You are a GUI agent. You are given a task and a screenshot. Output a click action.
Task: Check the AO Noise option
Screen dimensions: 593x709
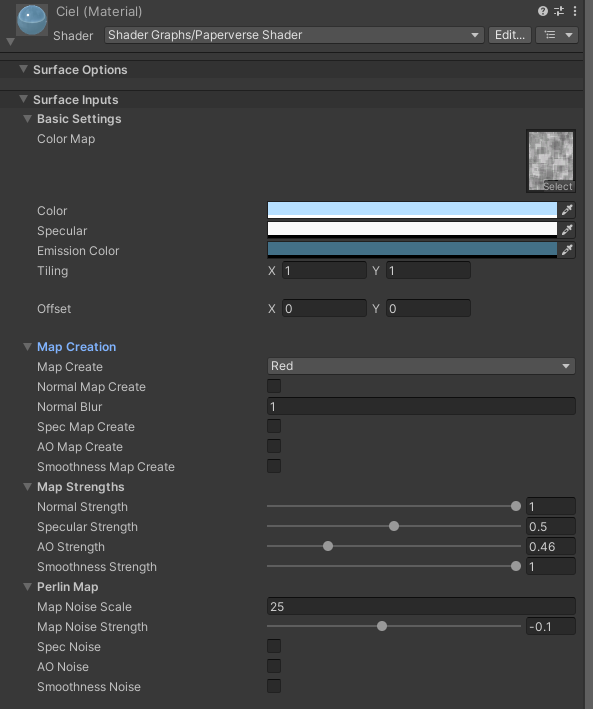coord(274,666)
